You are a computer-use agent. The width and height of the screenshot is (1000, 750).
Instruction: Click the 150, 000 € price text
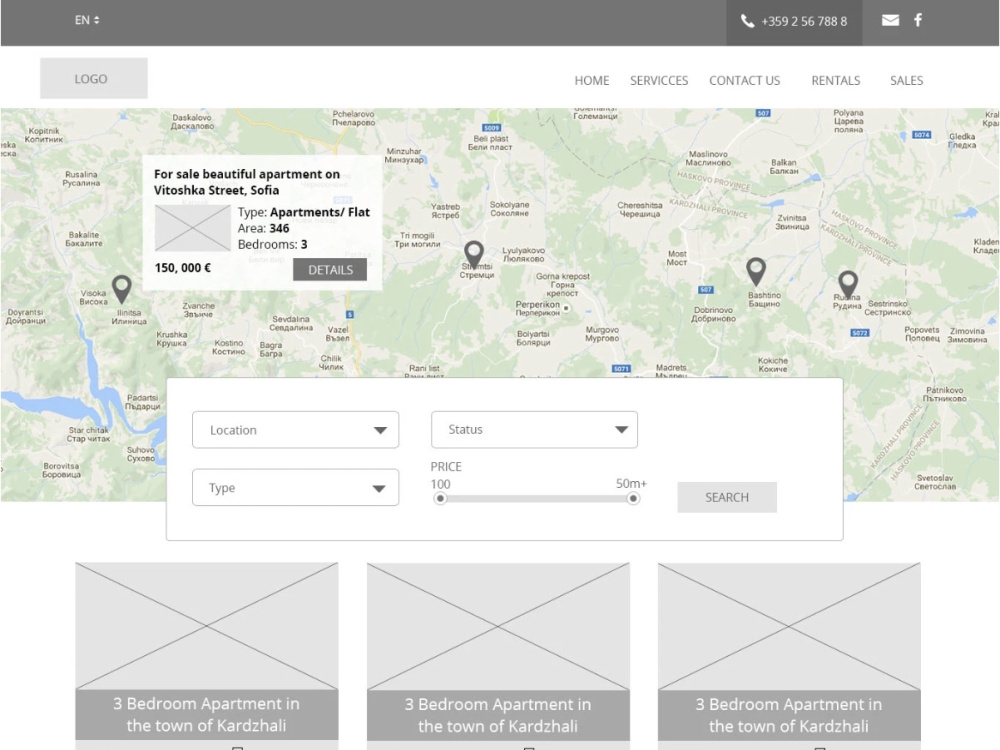tap(182, 268)
